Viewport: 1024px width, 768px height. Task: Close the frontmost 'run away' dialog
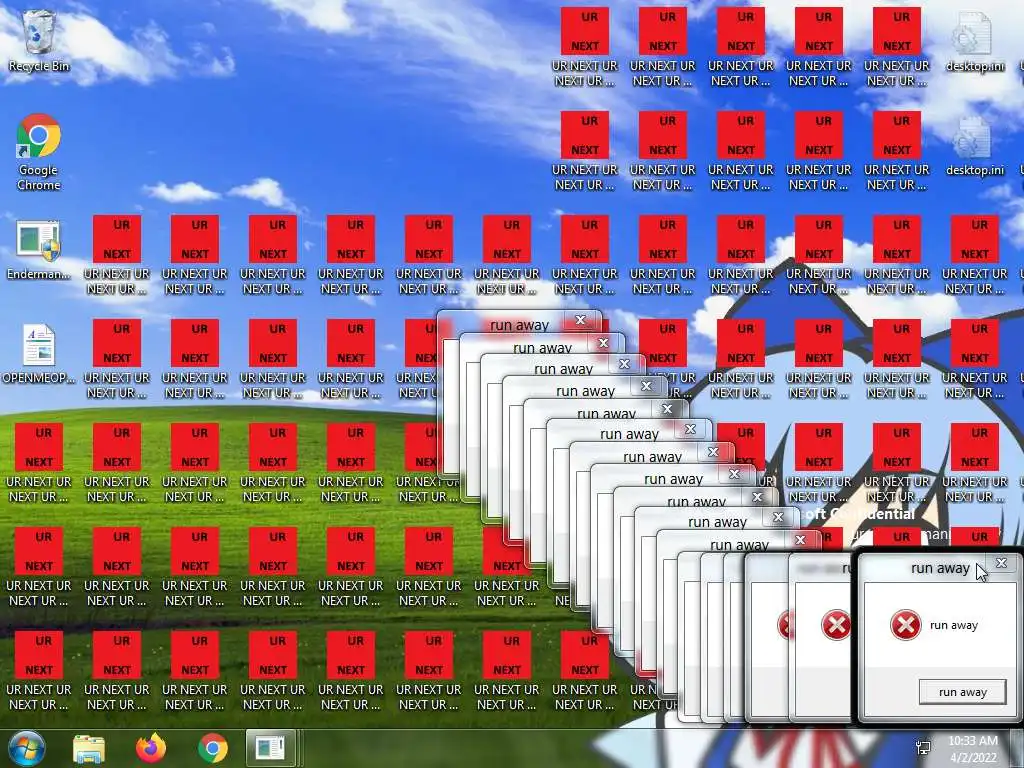pos(1001,563)
